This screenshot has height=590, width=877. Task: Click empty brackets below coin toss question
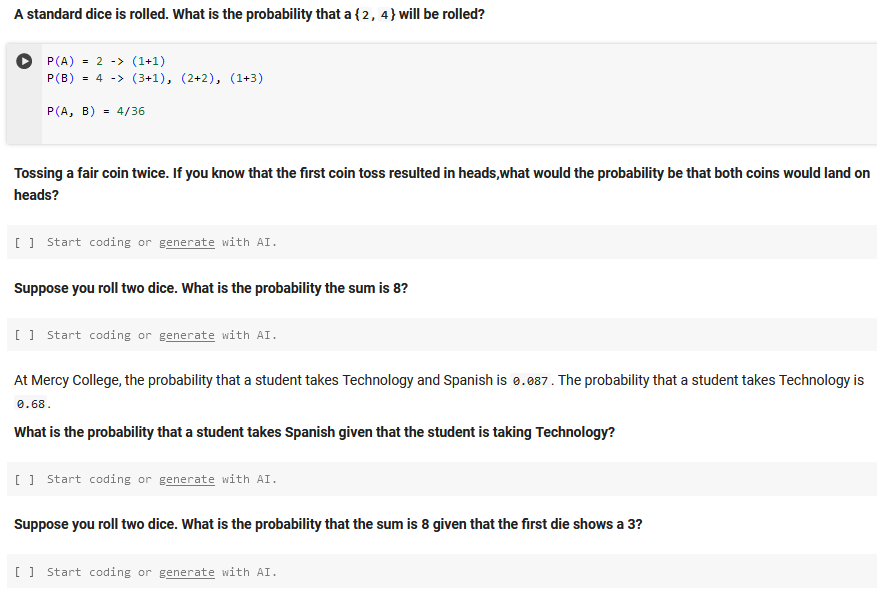coord(26,242)
